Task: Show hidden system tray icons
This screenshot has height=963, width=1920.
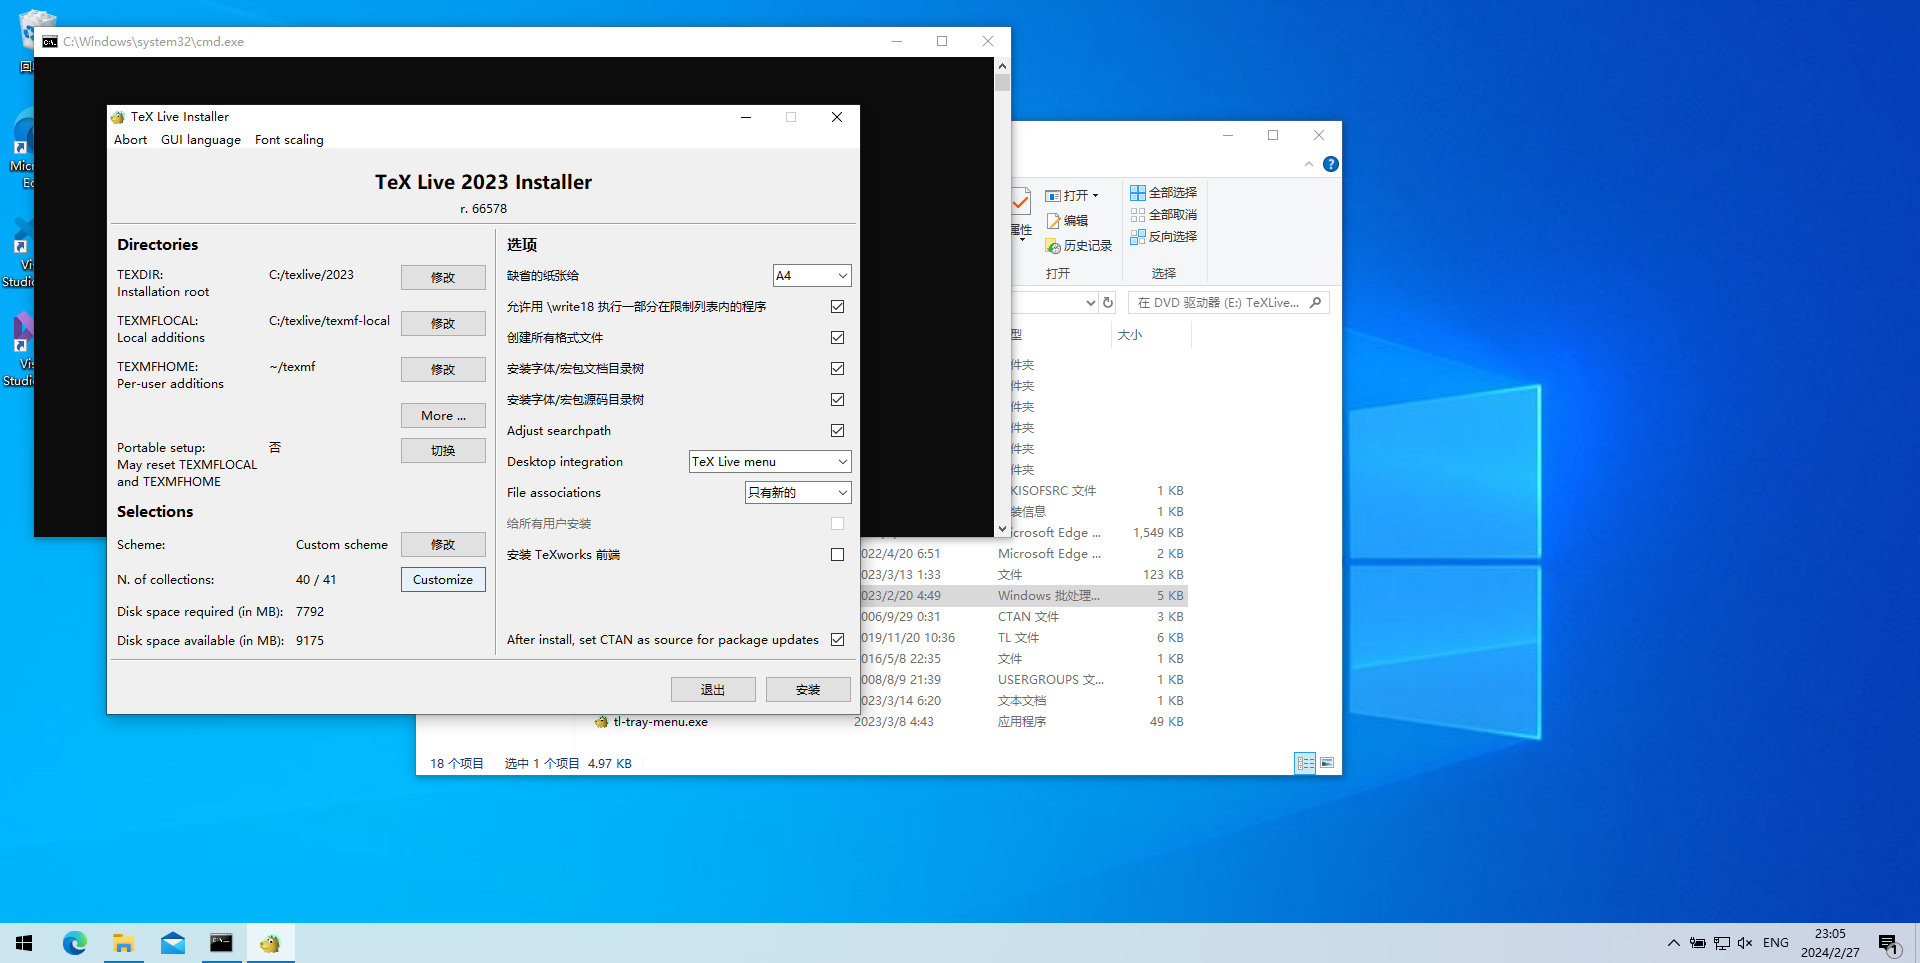Action: 1673,943
